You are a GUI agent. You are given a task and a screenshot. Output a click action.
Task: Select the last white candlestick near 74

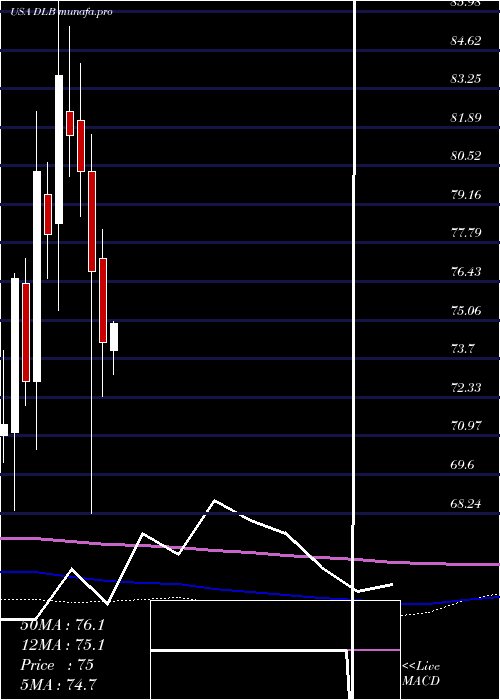pos(114,337)
